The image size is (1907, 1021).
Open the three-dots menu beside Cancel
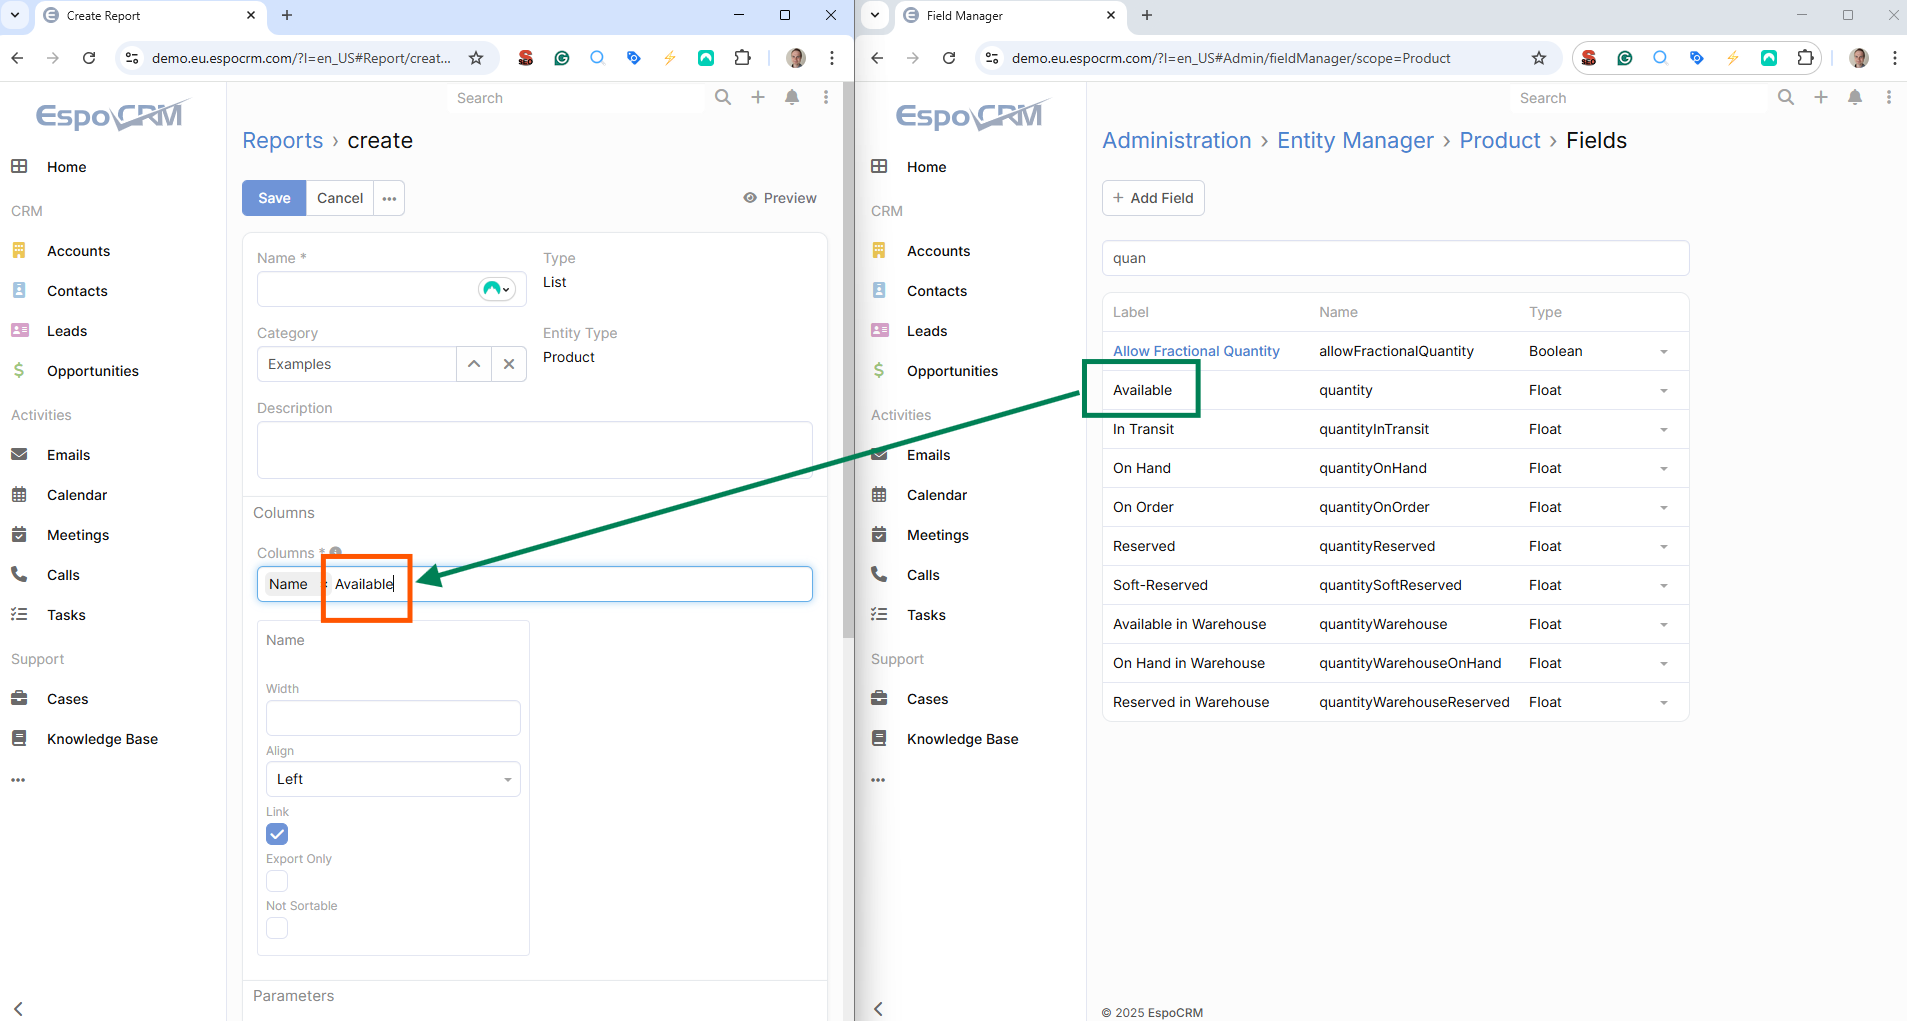[389, 198]
